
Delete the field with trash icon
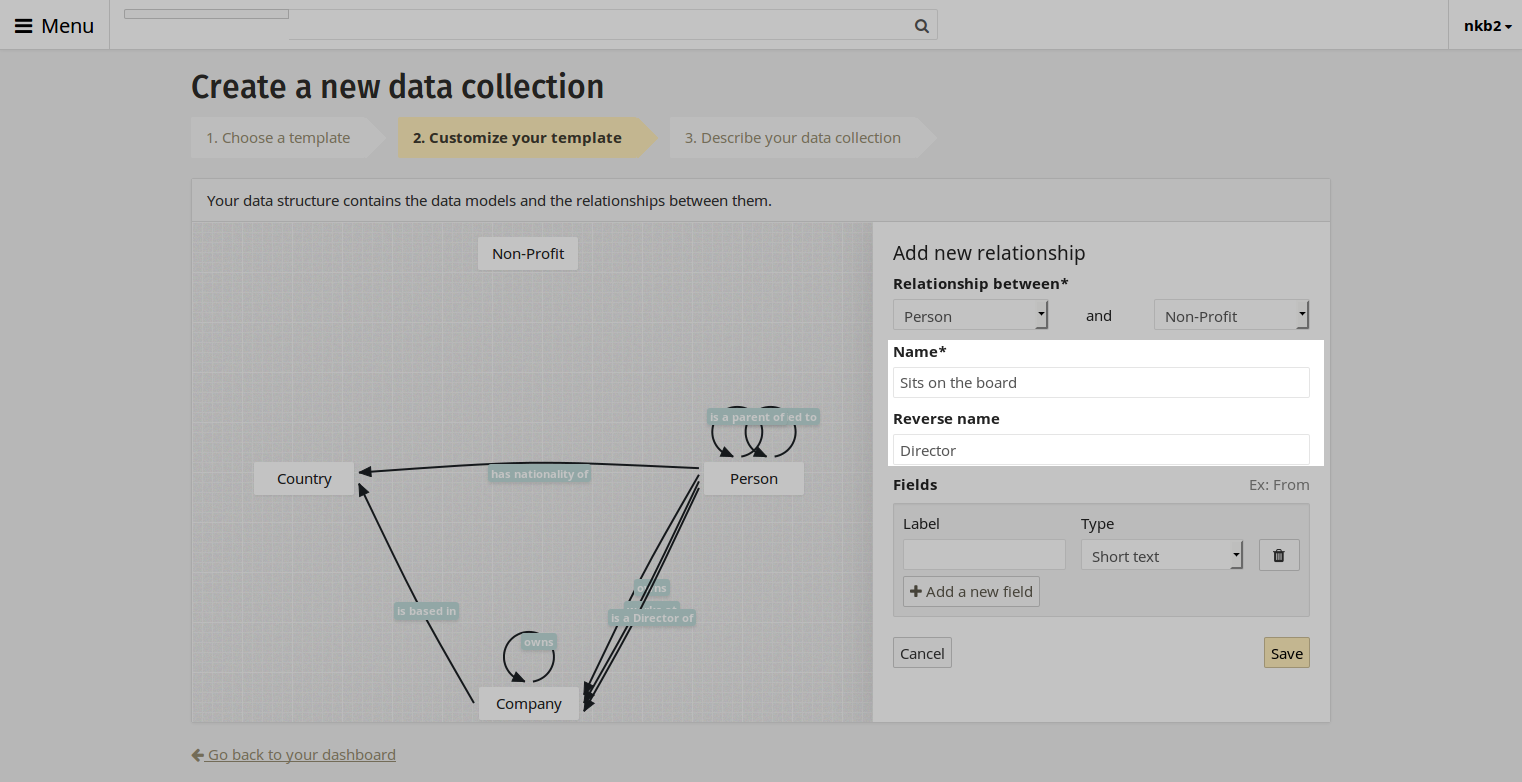(1279, 555)
